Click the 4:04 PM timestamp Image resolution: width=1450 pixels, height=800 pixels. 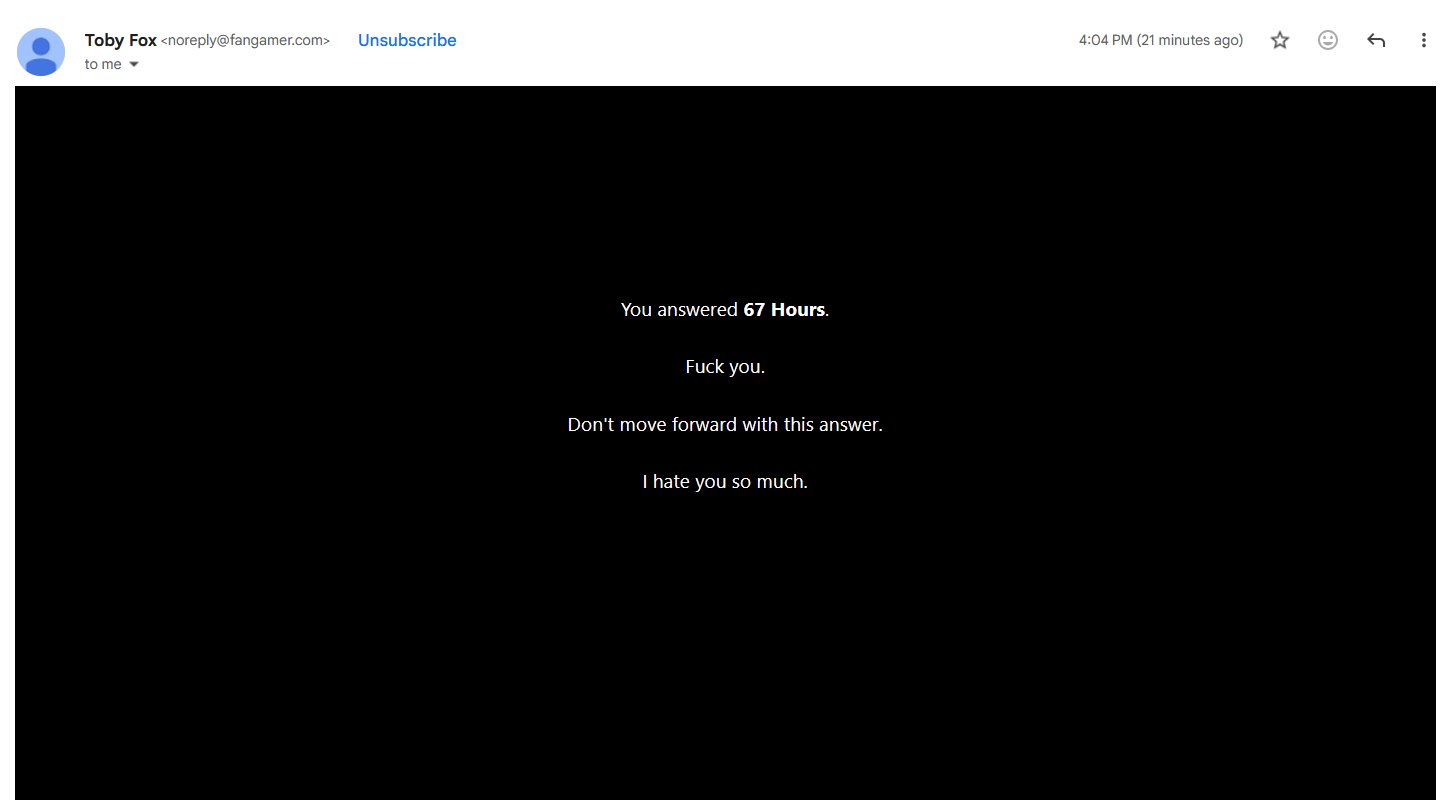[x=1161, y=40]
